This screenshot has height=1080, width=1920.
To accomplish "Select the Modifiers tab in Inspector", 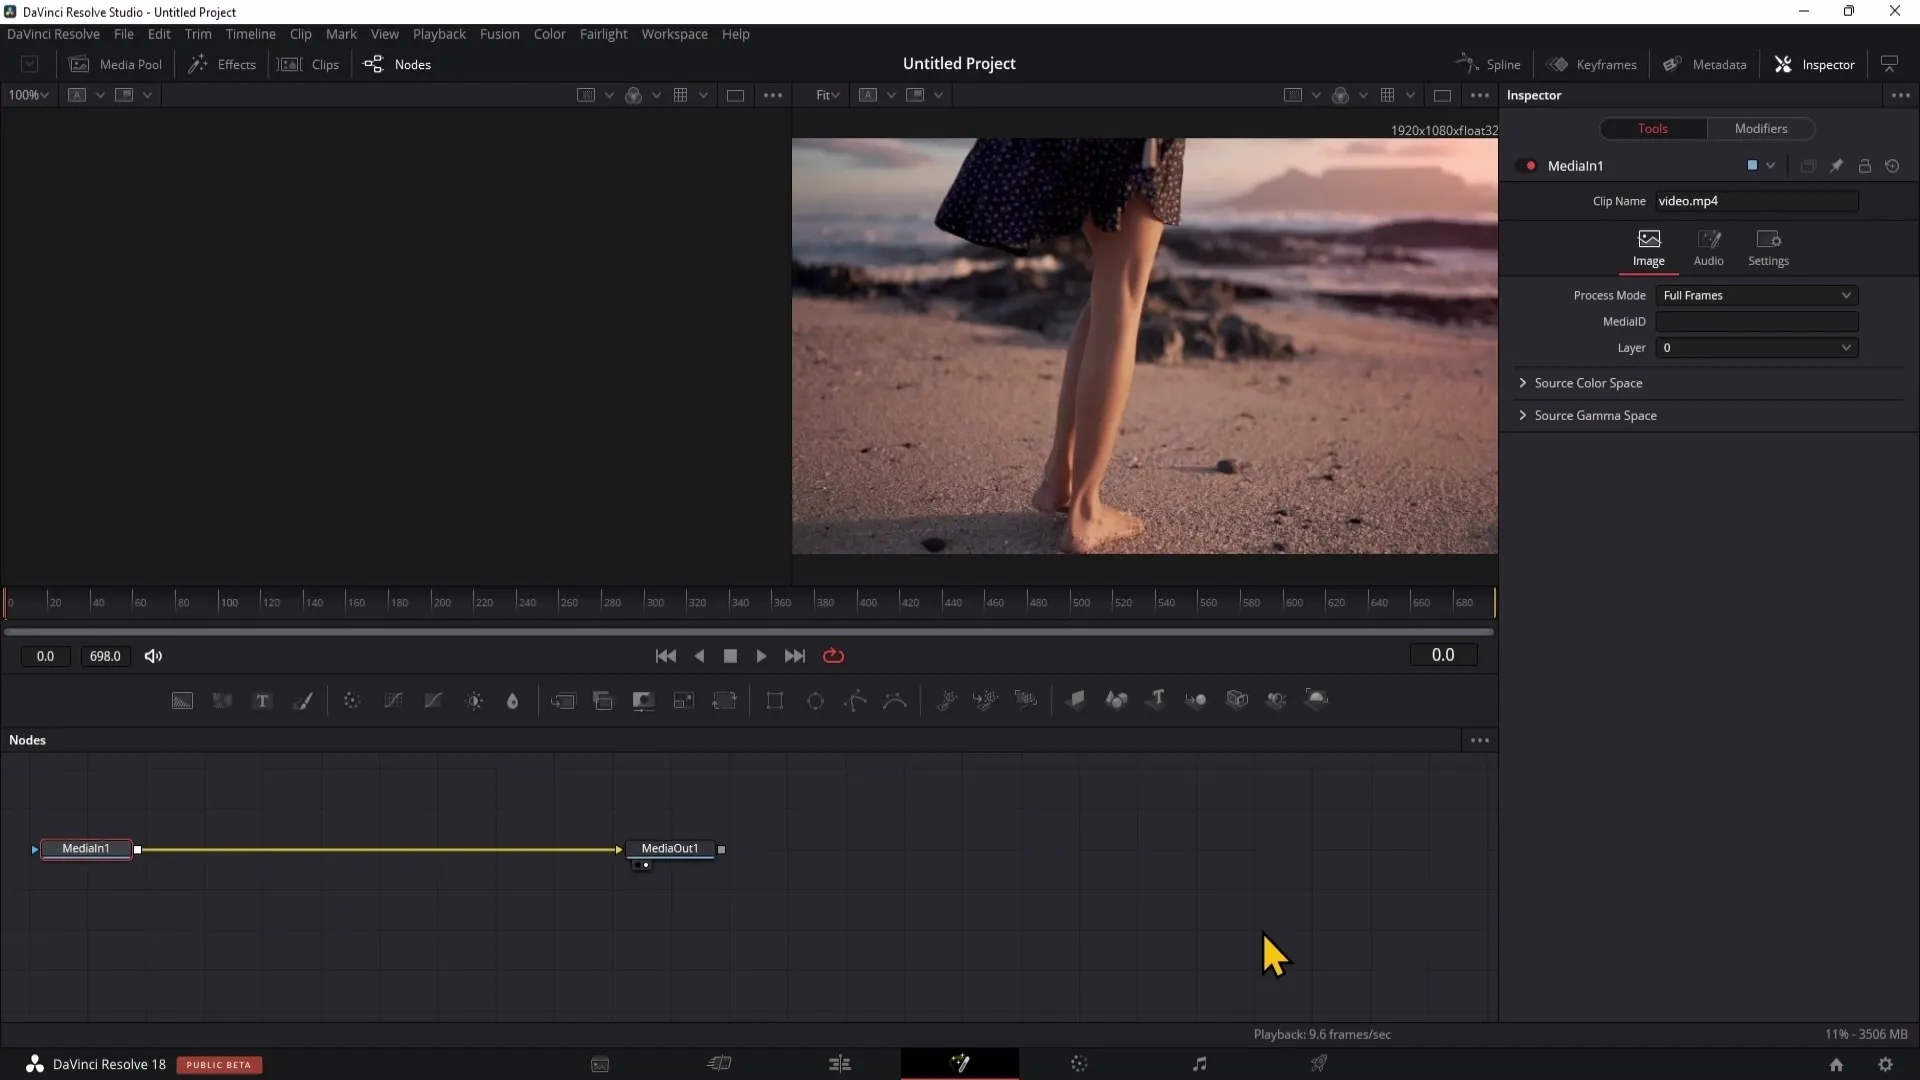I will point(1762,128).
